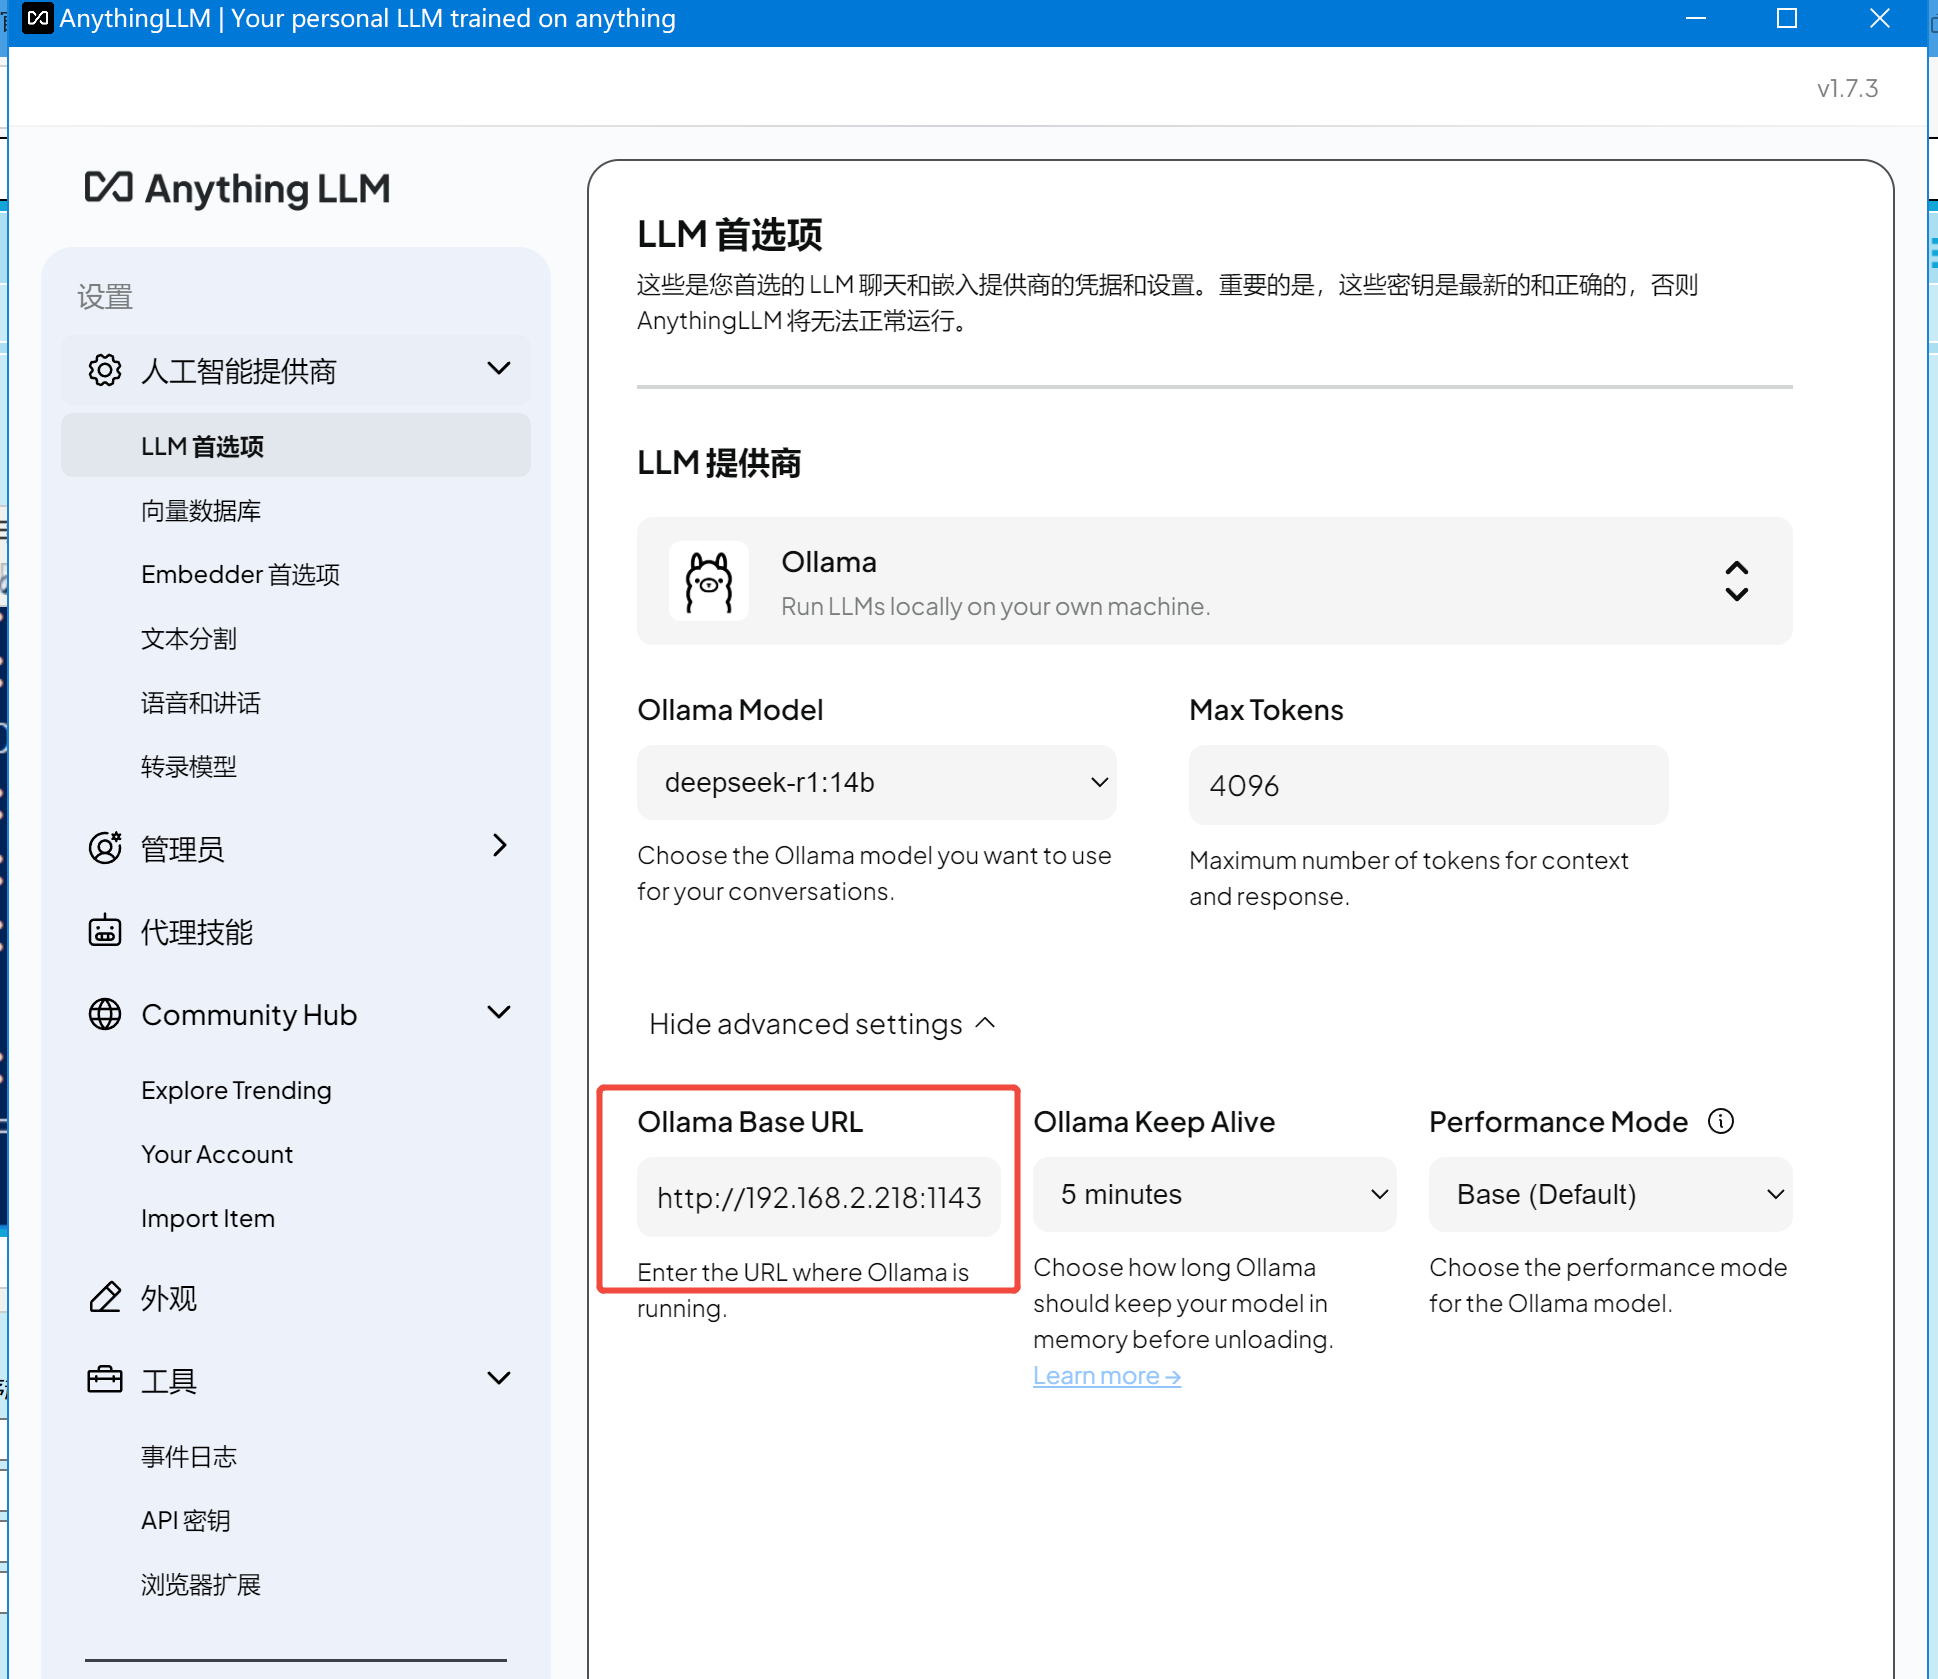Open the Ollama Model dropdown
Viewport: 1938px width, 1679px height.
pyautogui.click(x=877, y=782)
